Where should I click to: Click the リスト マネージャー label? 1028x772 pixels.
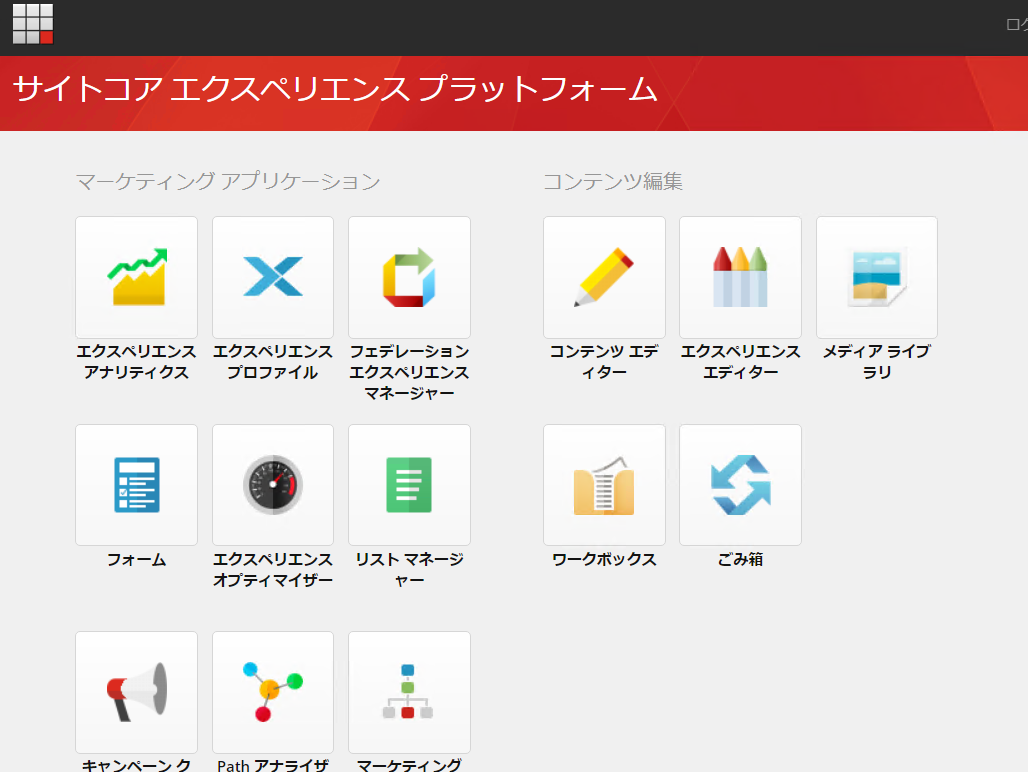(x=409, y=569)
